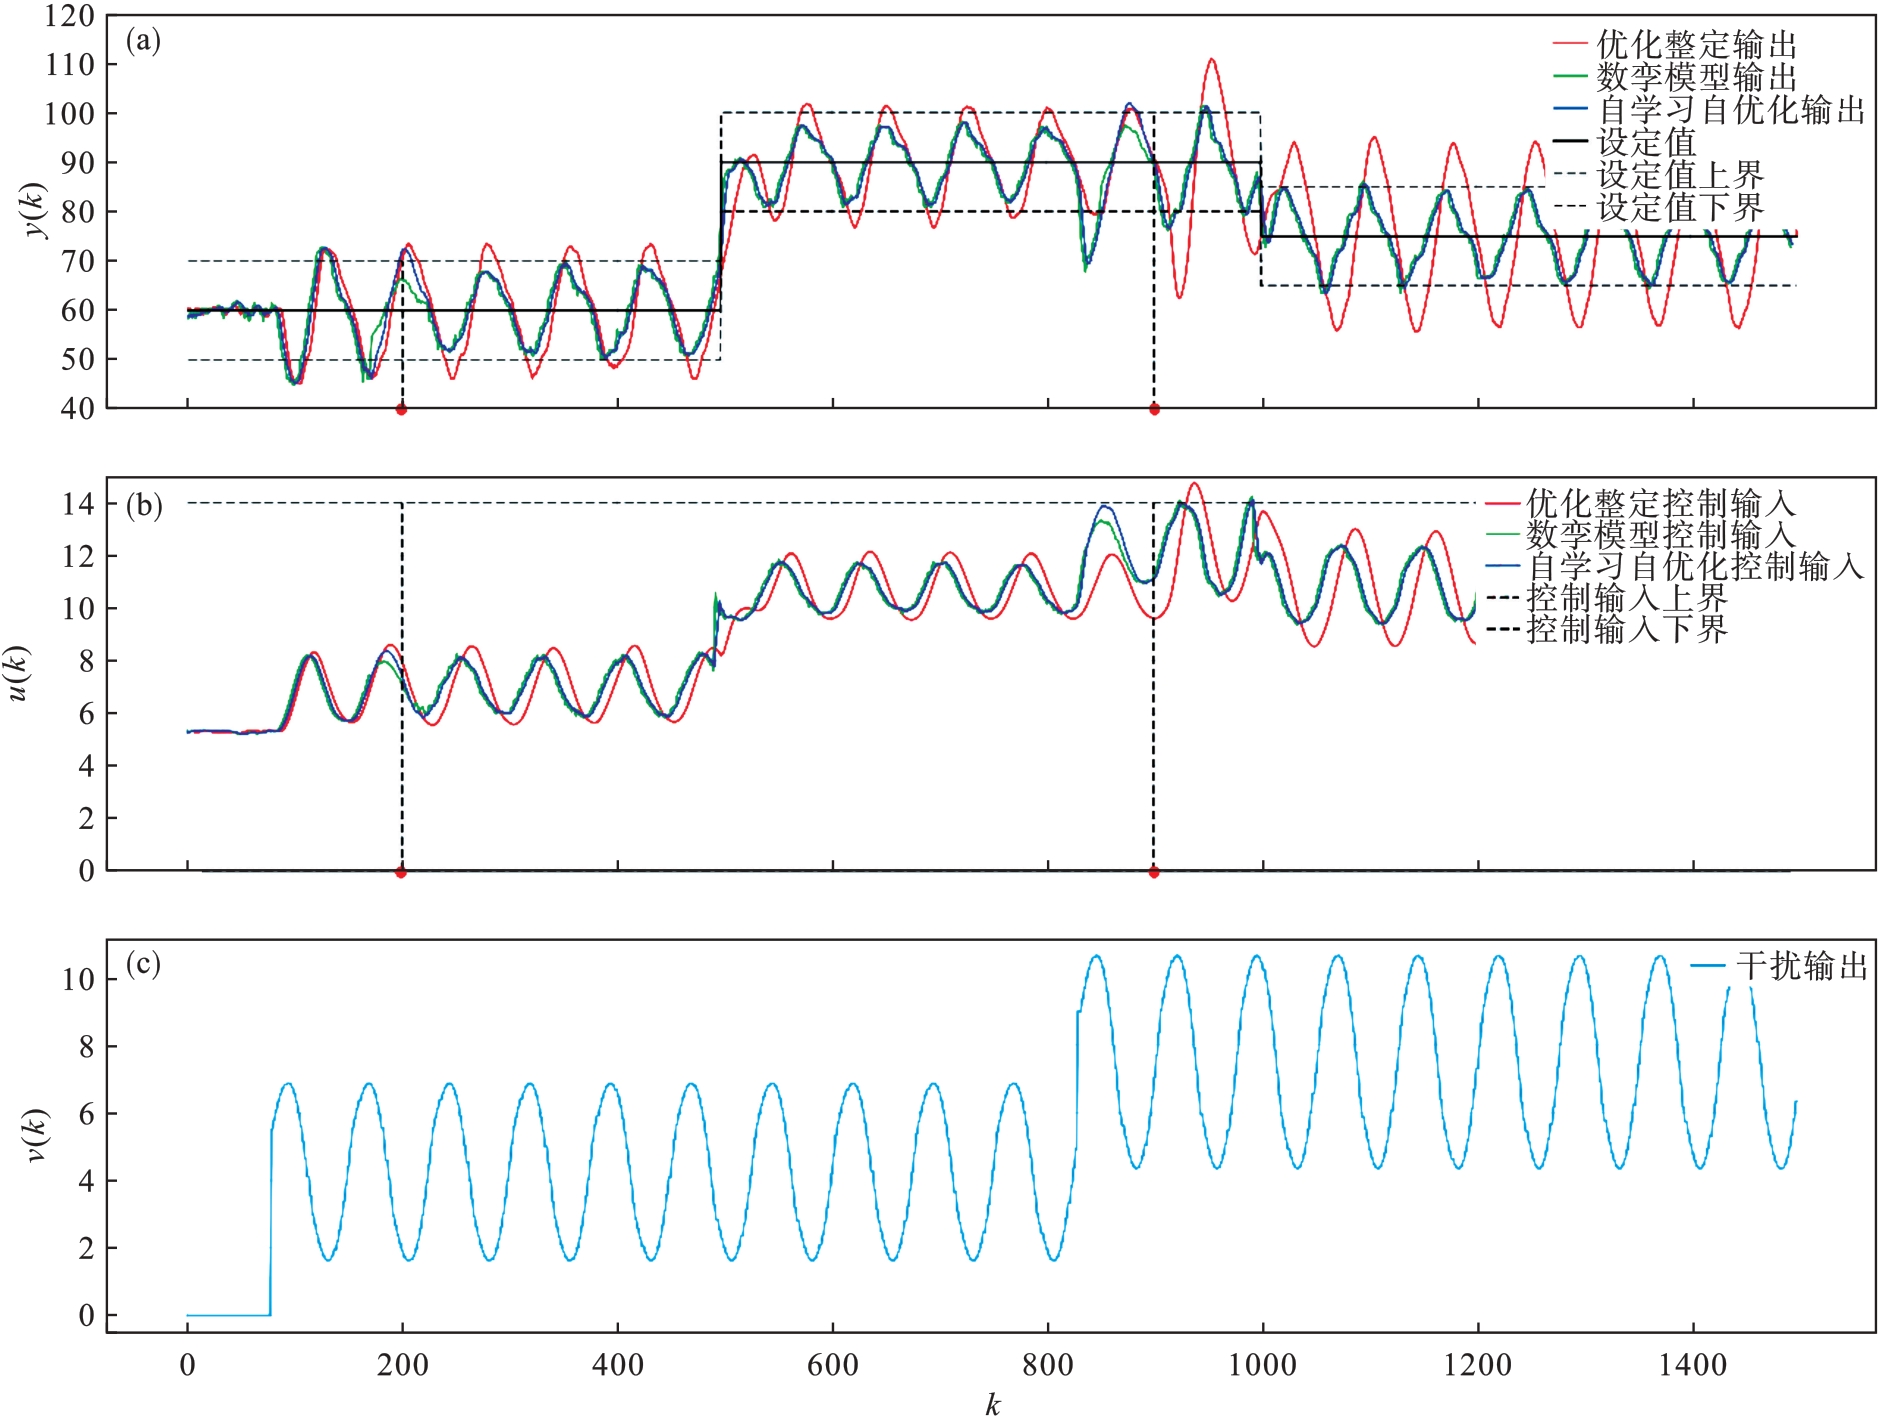Screen dimensions: 1880x1417
Task: Select the 设定值 legend entry
Action: tap(1646, 142)
